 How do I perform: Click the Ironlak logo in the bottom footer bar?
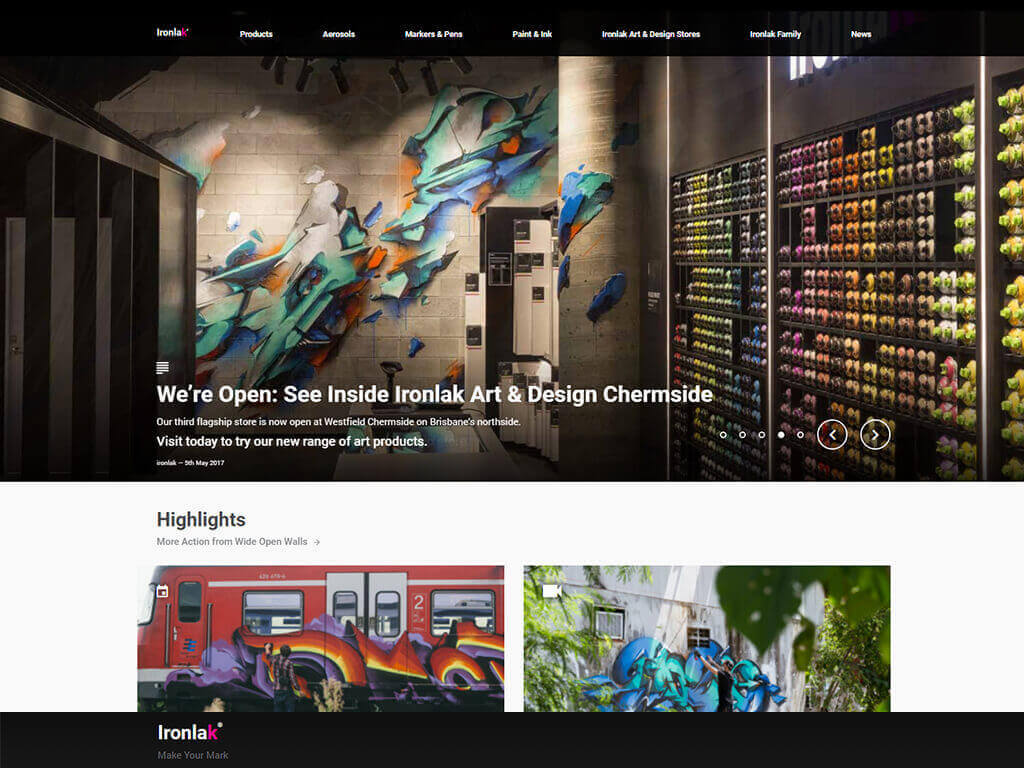coord(189,732)
